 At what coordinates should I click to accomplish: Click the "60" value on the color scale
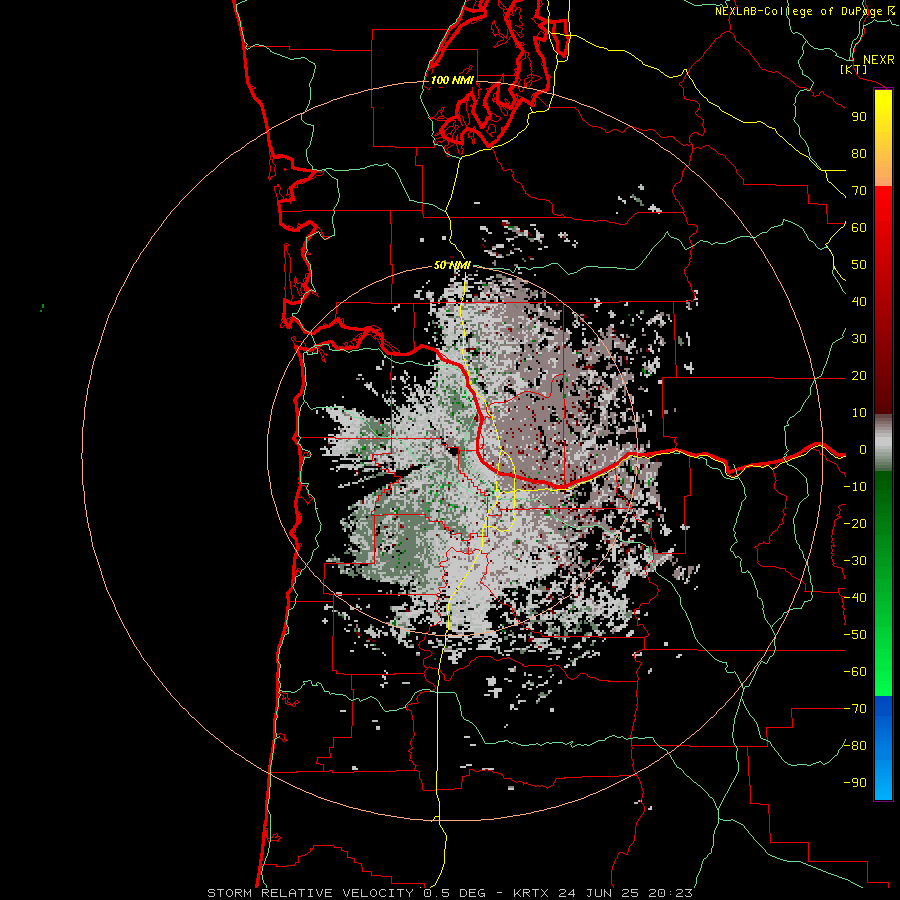pyautogui.click(x=859, y=228)
